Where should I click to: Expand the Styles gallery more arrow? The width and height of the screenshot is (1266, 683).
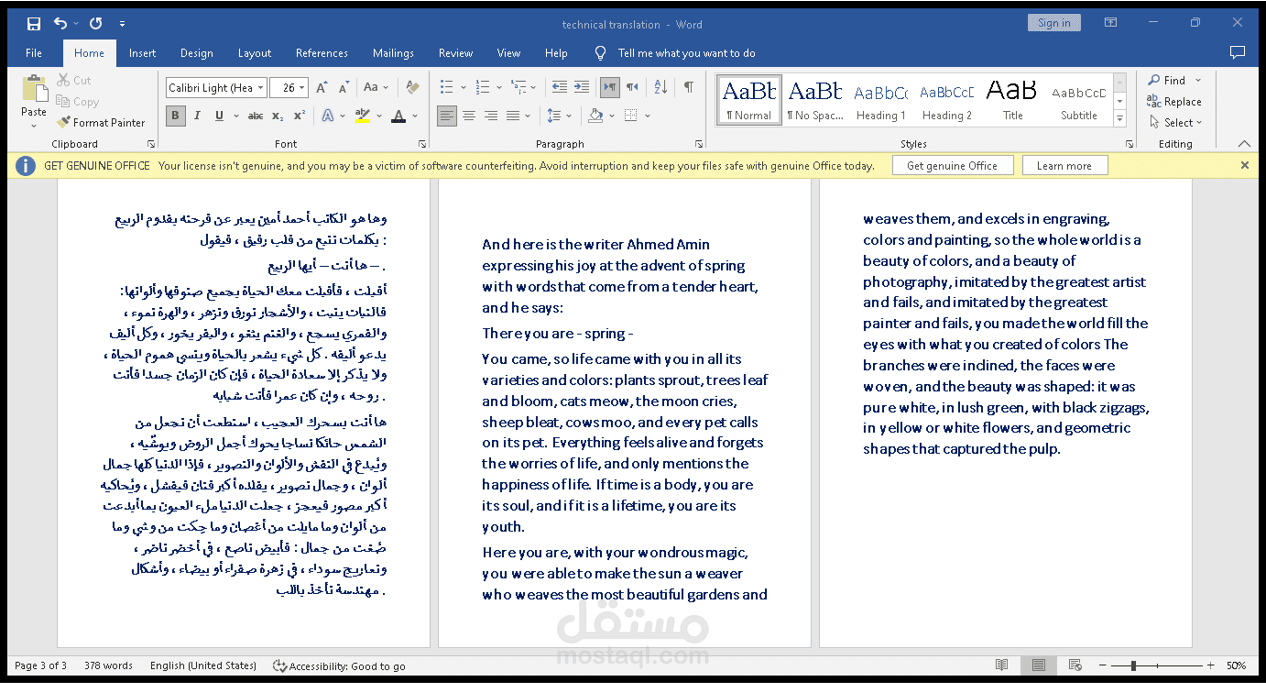point(1121,119)
